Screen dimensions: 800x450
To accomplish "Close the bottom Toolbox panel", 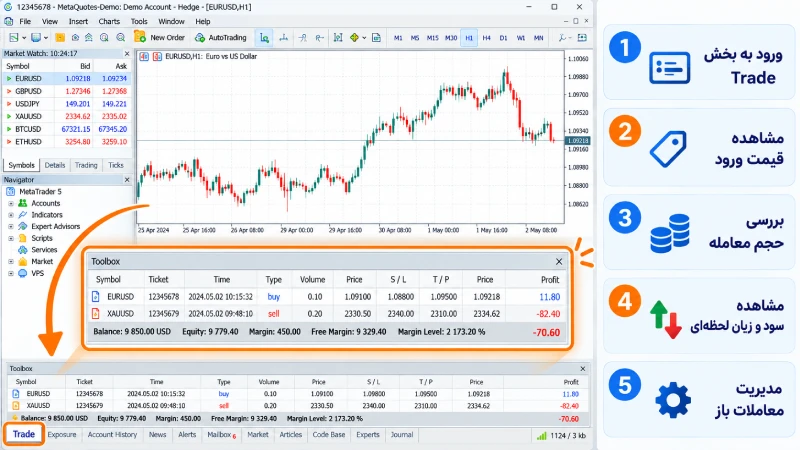I will (583, 368).
